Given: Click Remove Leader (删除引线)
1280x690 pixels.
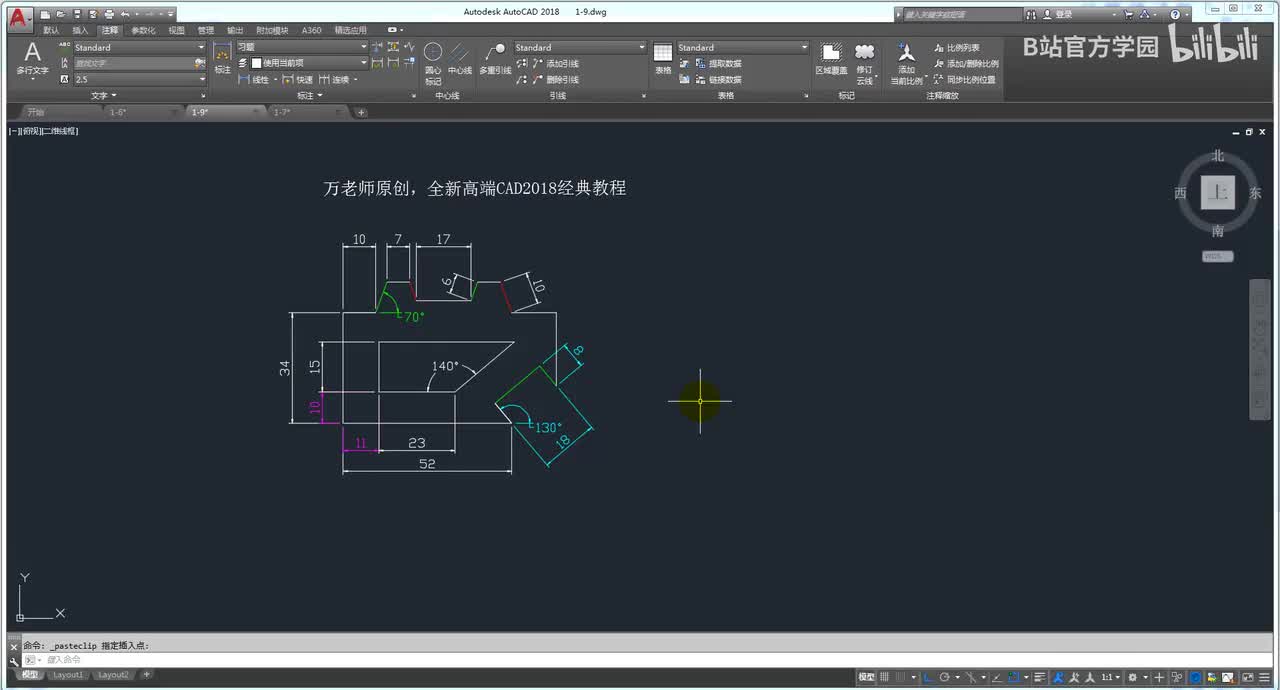Looking at the screenshot, I should [555, 80].
